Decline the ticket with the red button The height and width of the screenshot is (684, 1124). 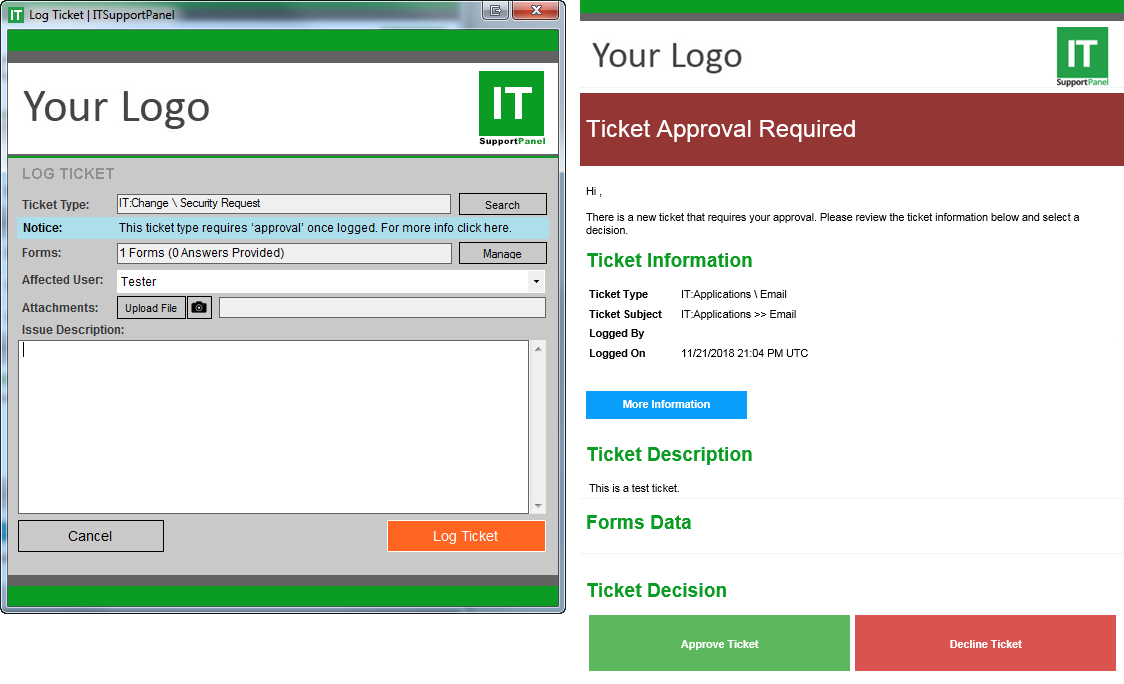point(985,643)
